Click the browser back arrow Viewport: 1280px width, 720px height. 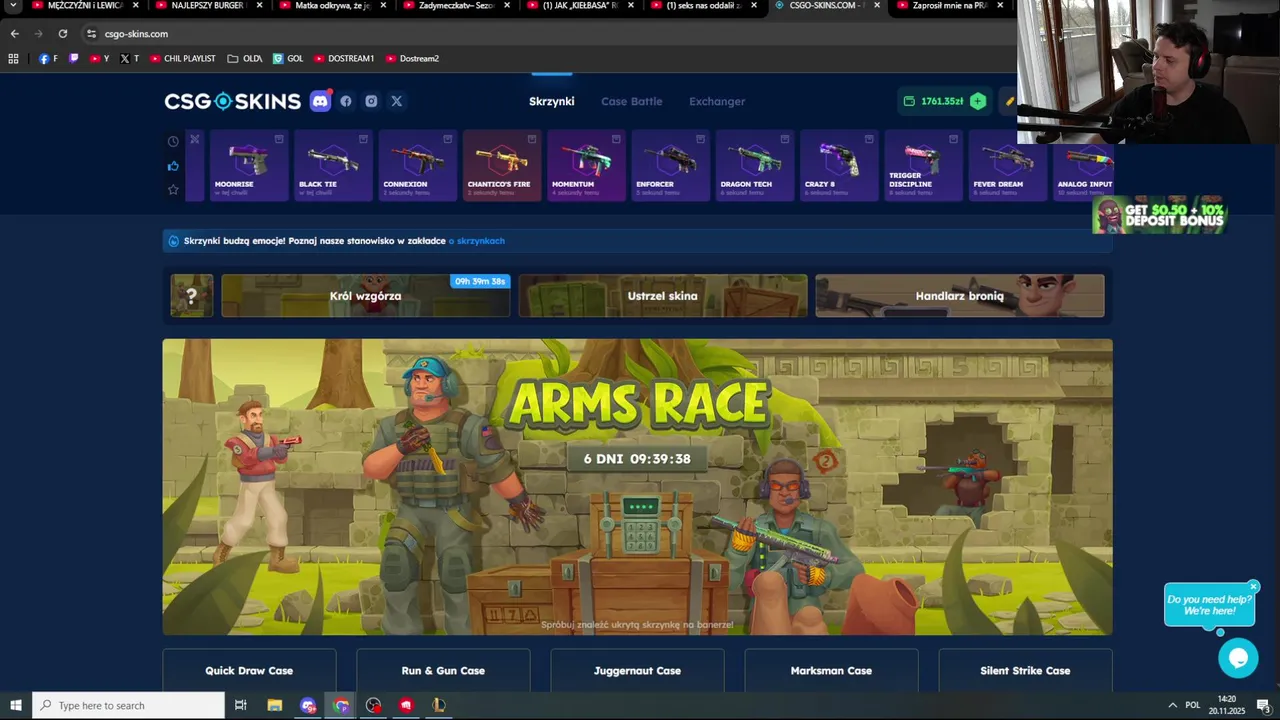[x=14, y=33]
